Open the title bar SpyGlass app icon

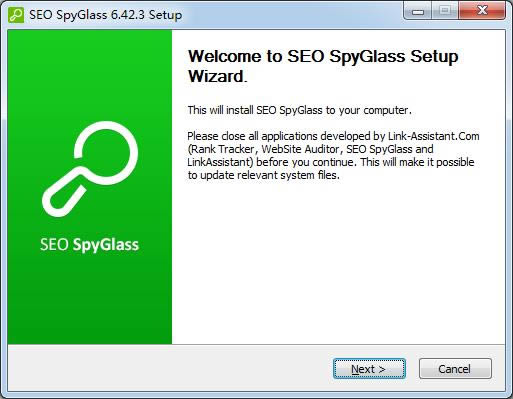[x=16, y=15]
